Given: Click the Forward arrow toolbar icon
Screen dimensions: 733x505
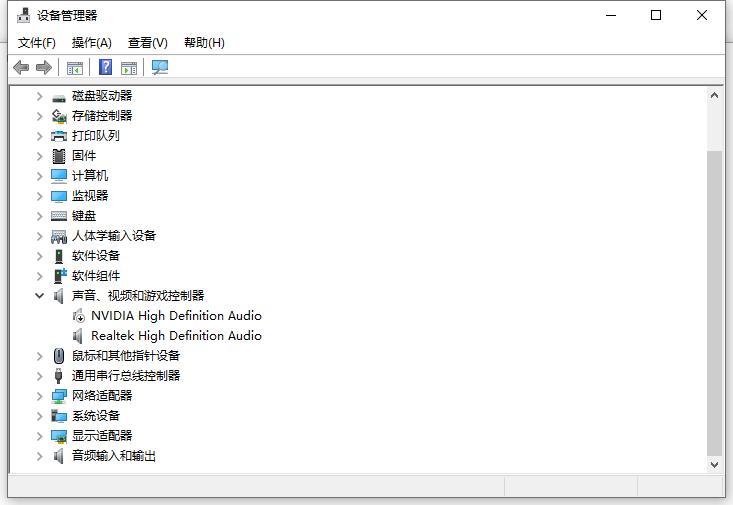Looking at the screenshot, I should tap(43, 68).
